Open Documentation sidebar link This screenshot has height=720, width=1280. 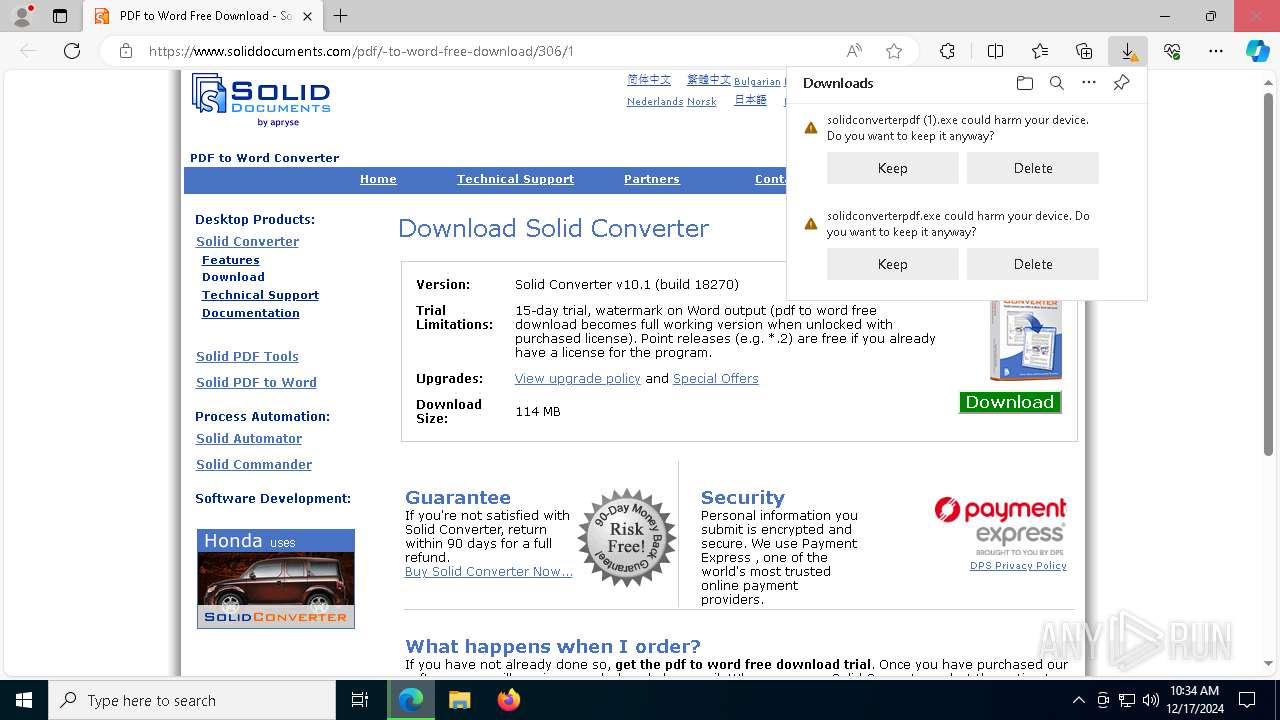pos(250,313)
